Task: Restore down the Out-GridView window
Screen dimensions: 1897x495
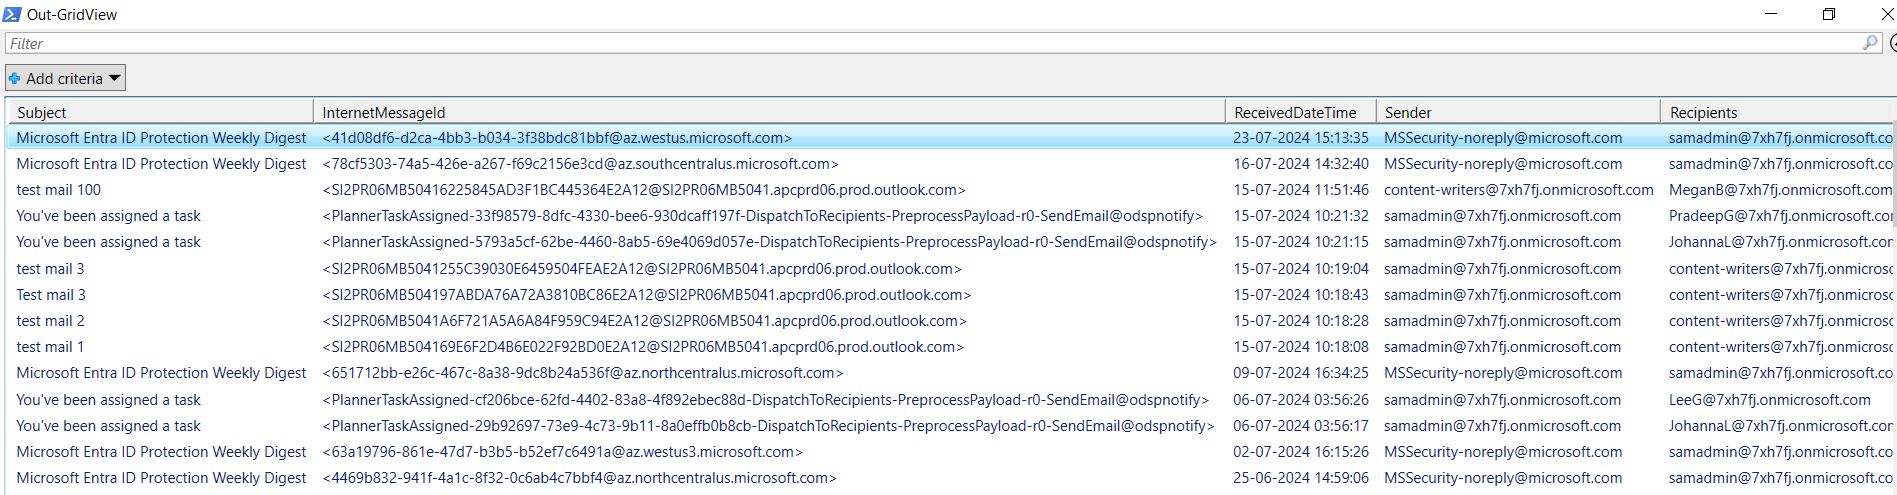Action: [1829, 14]
